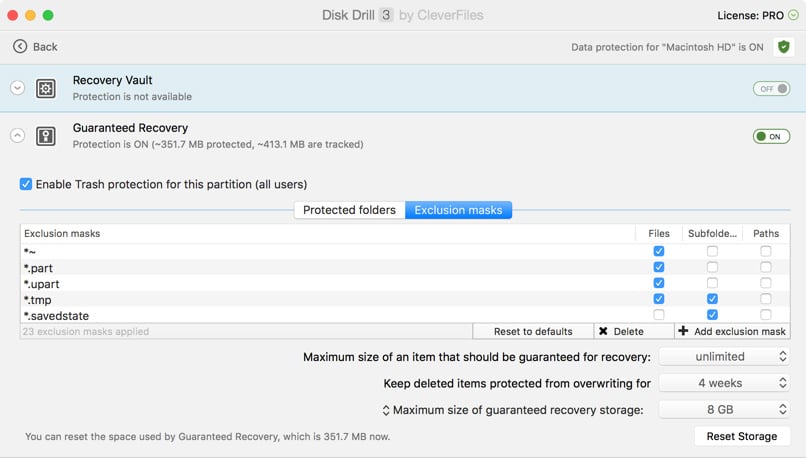806x458 pixels.
Task: Select the Exclusion masks tab
Action: [458, 210]
